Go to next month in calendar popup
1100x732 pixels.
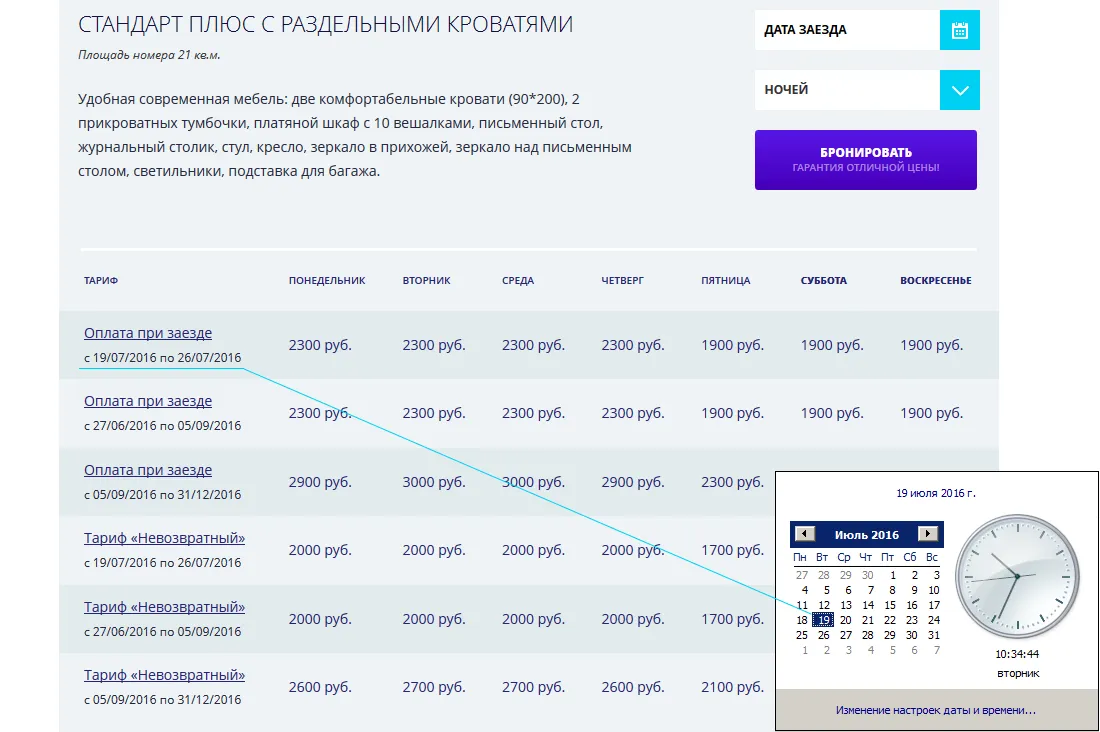[928, 534]
